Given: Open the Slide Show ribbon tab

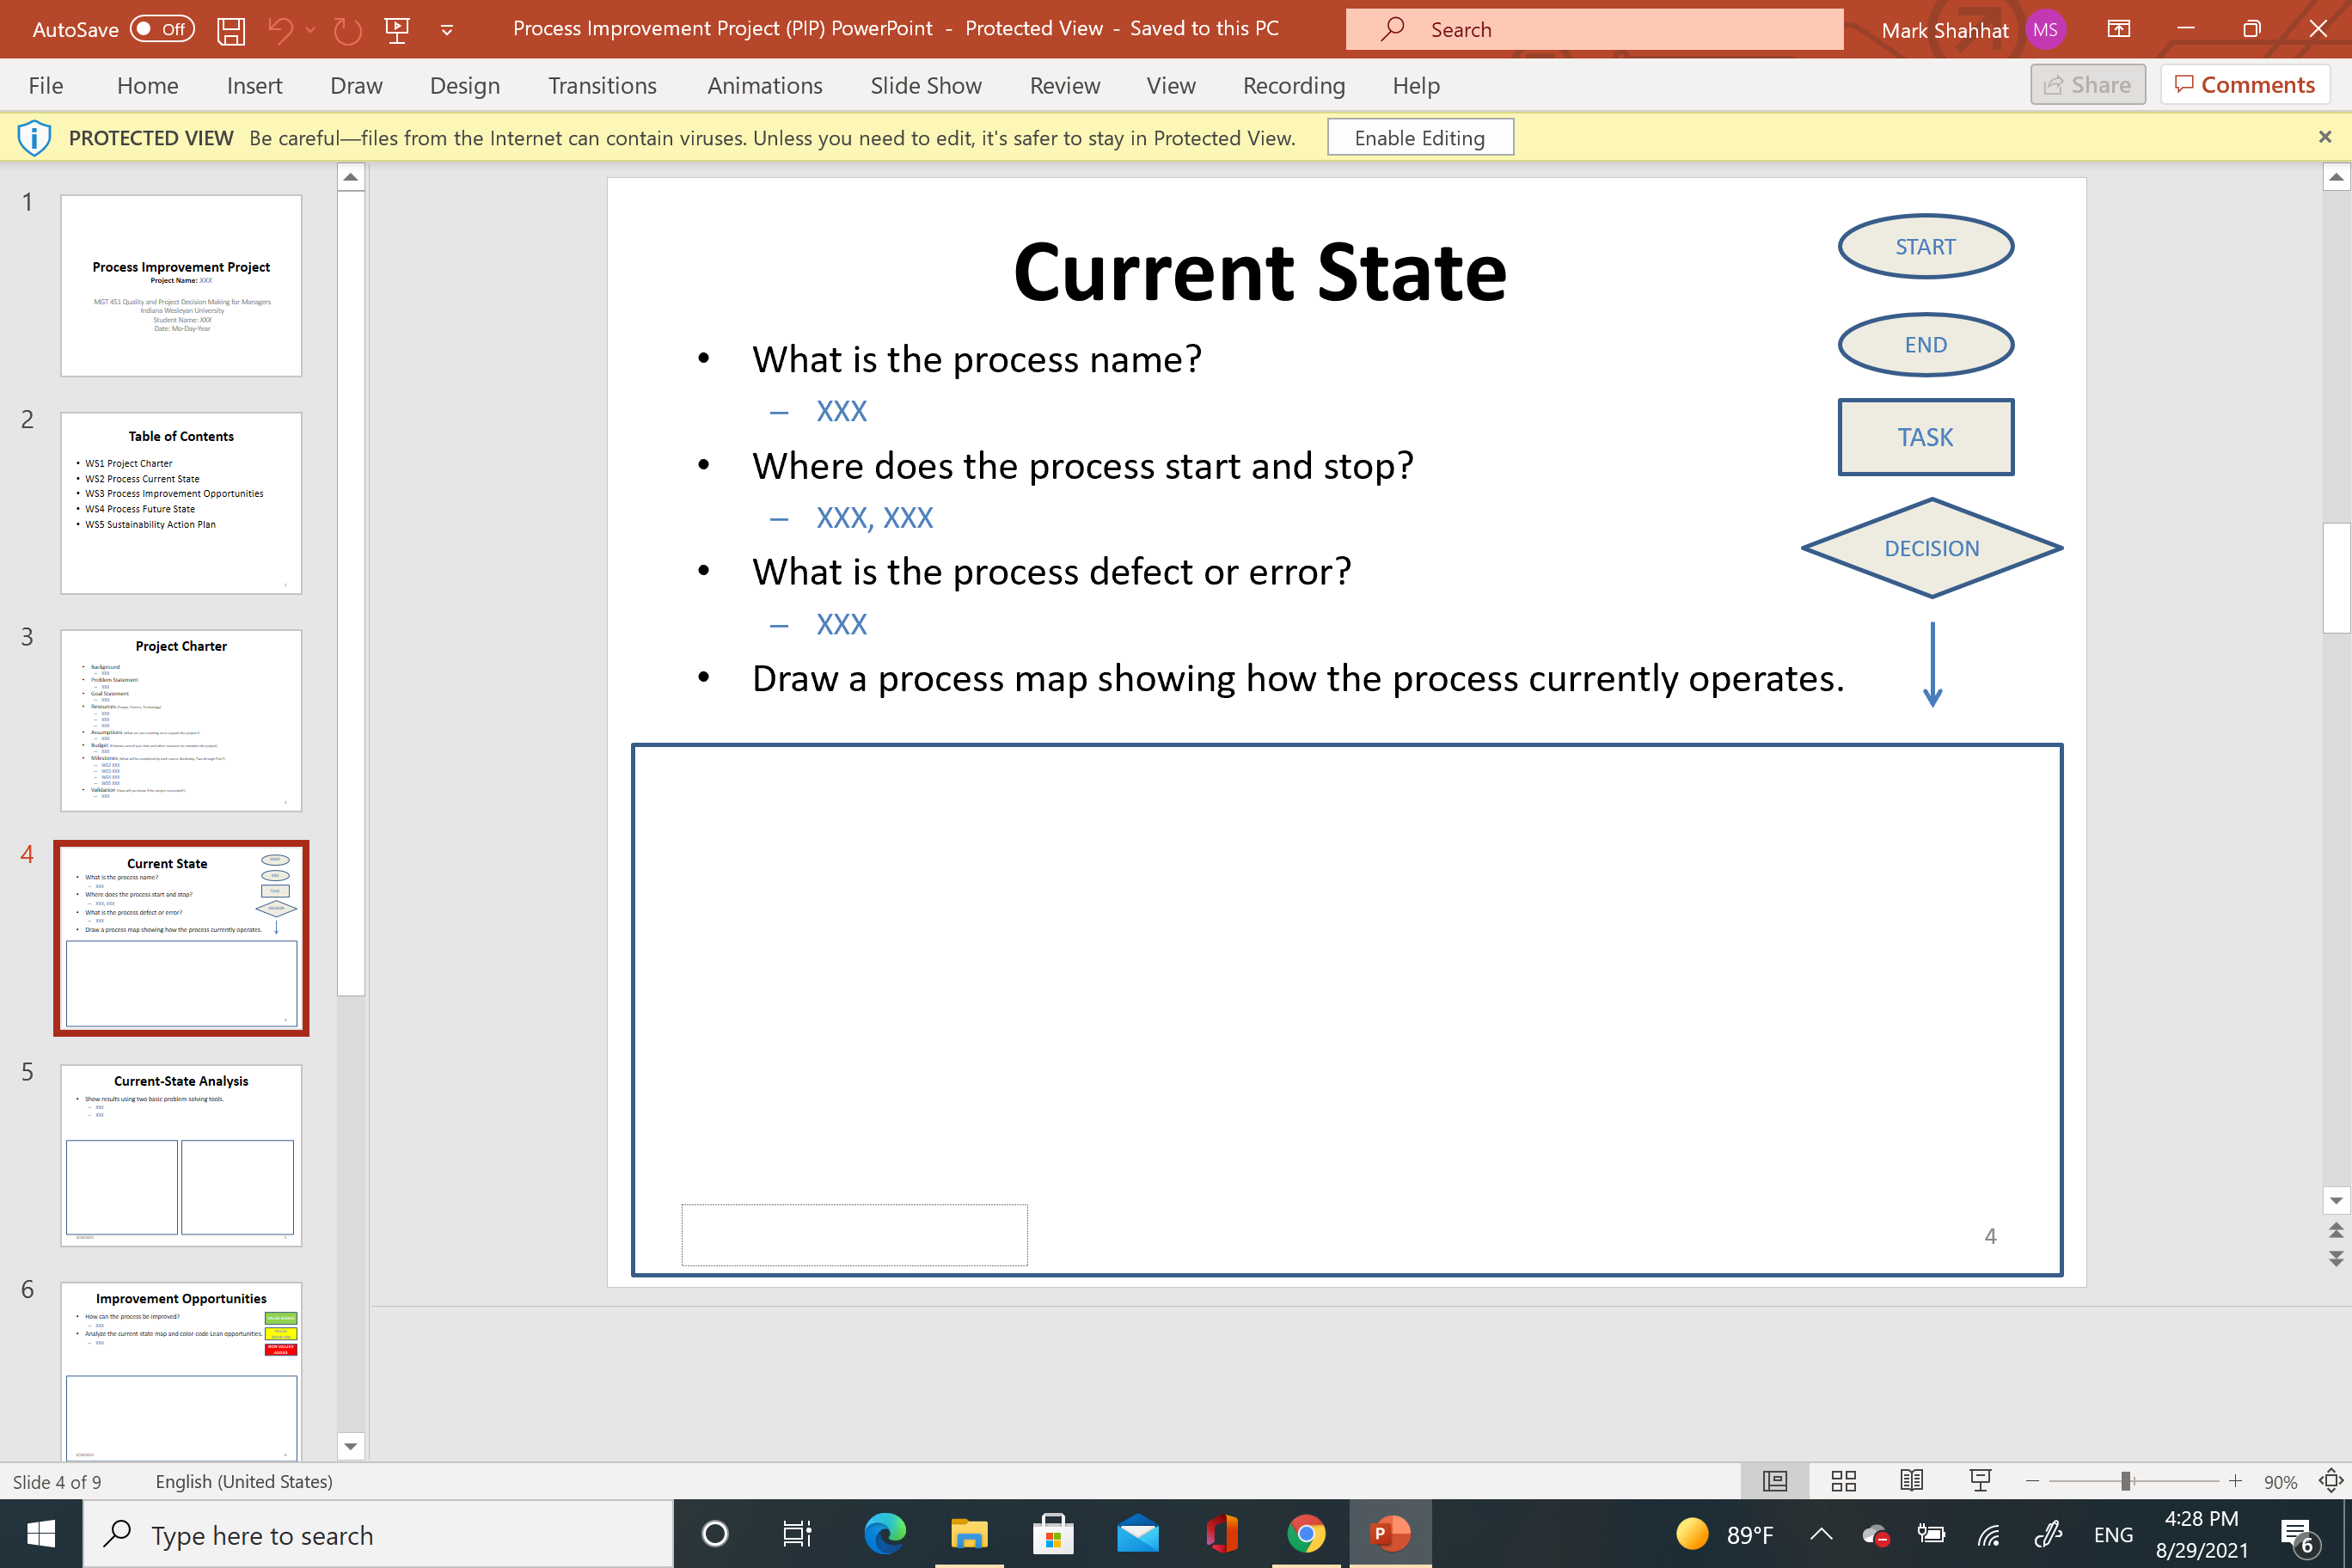Looking at the screenshot, I should [925, 85].
